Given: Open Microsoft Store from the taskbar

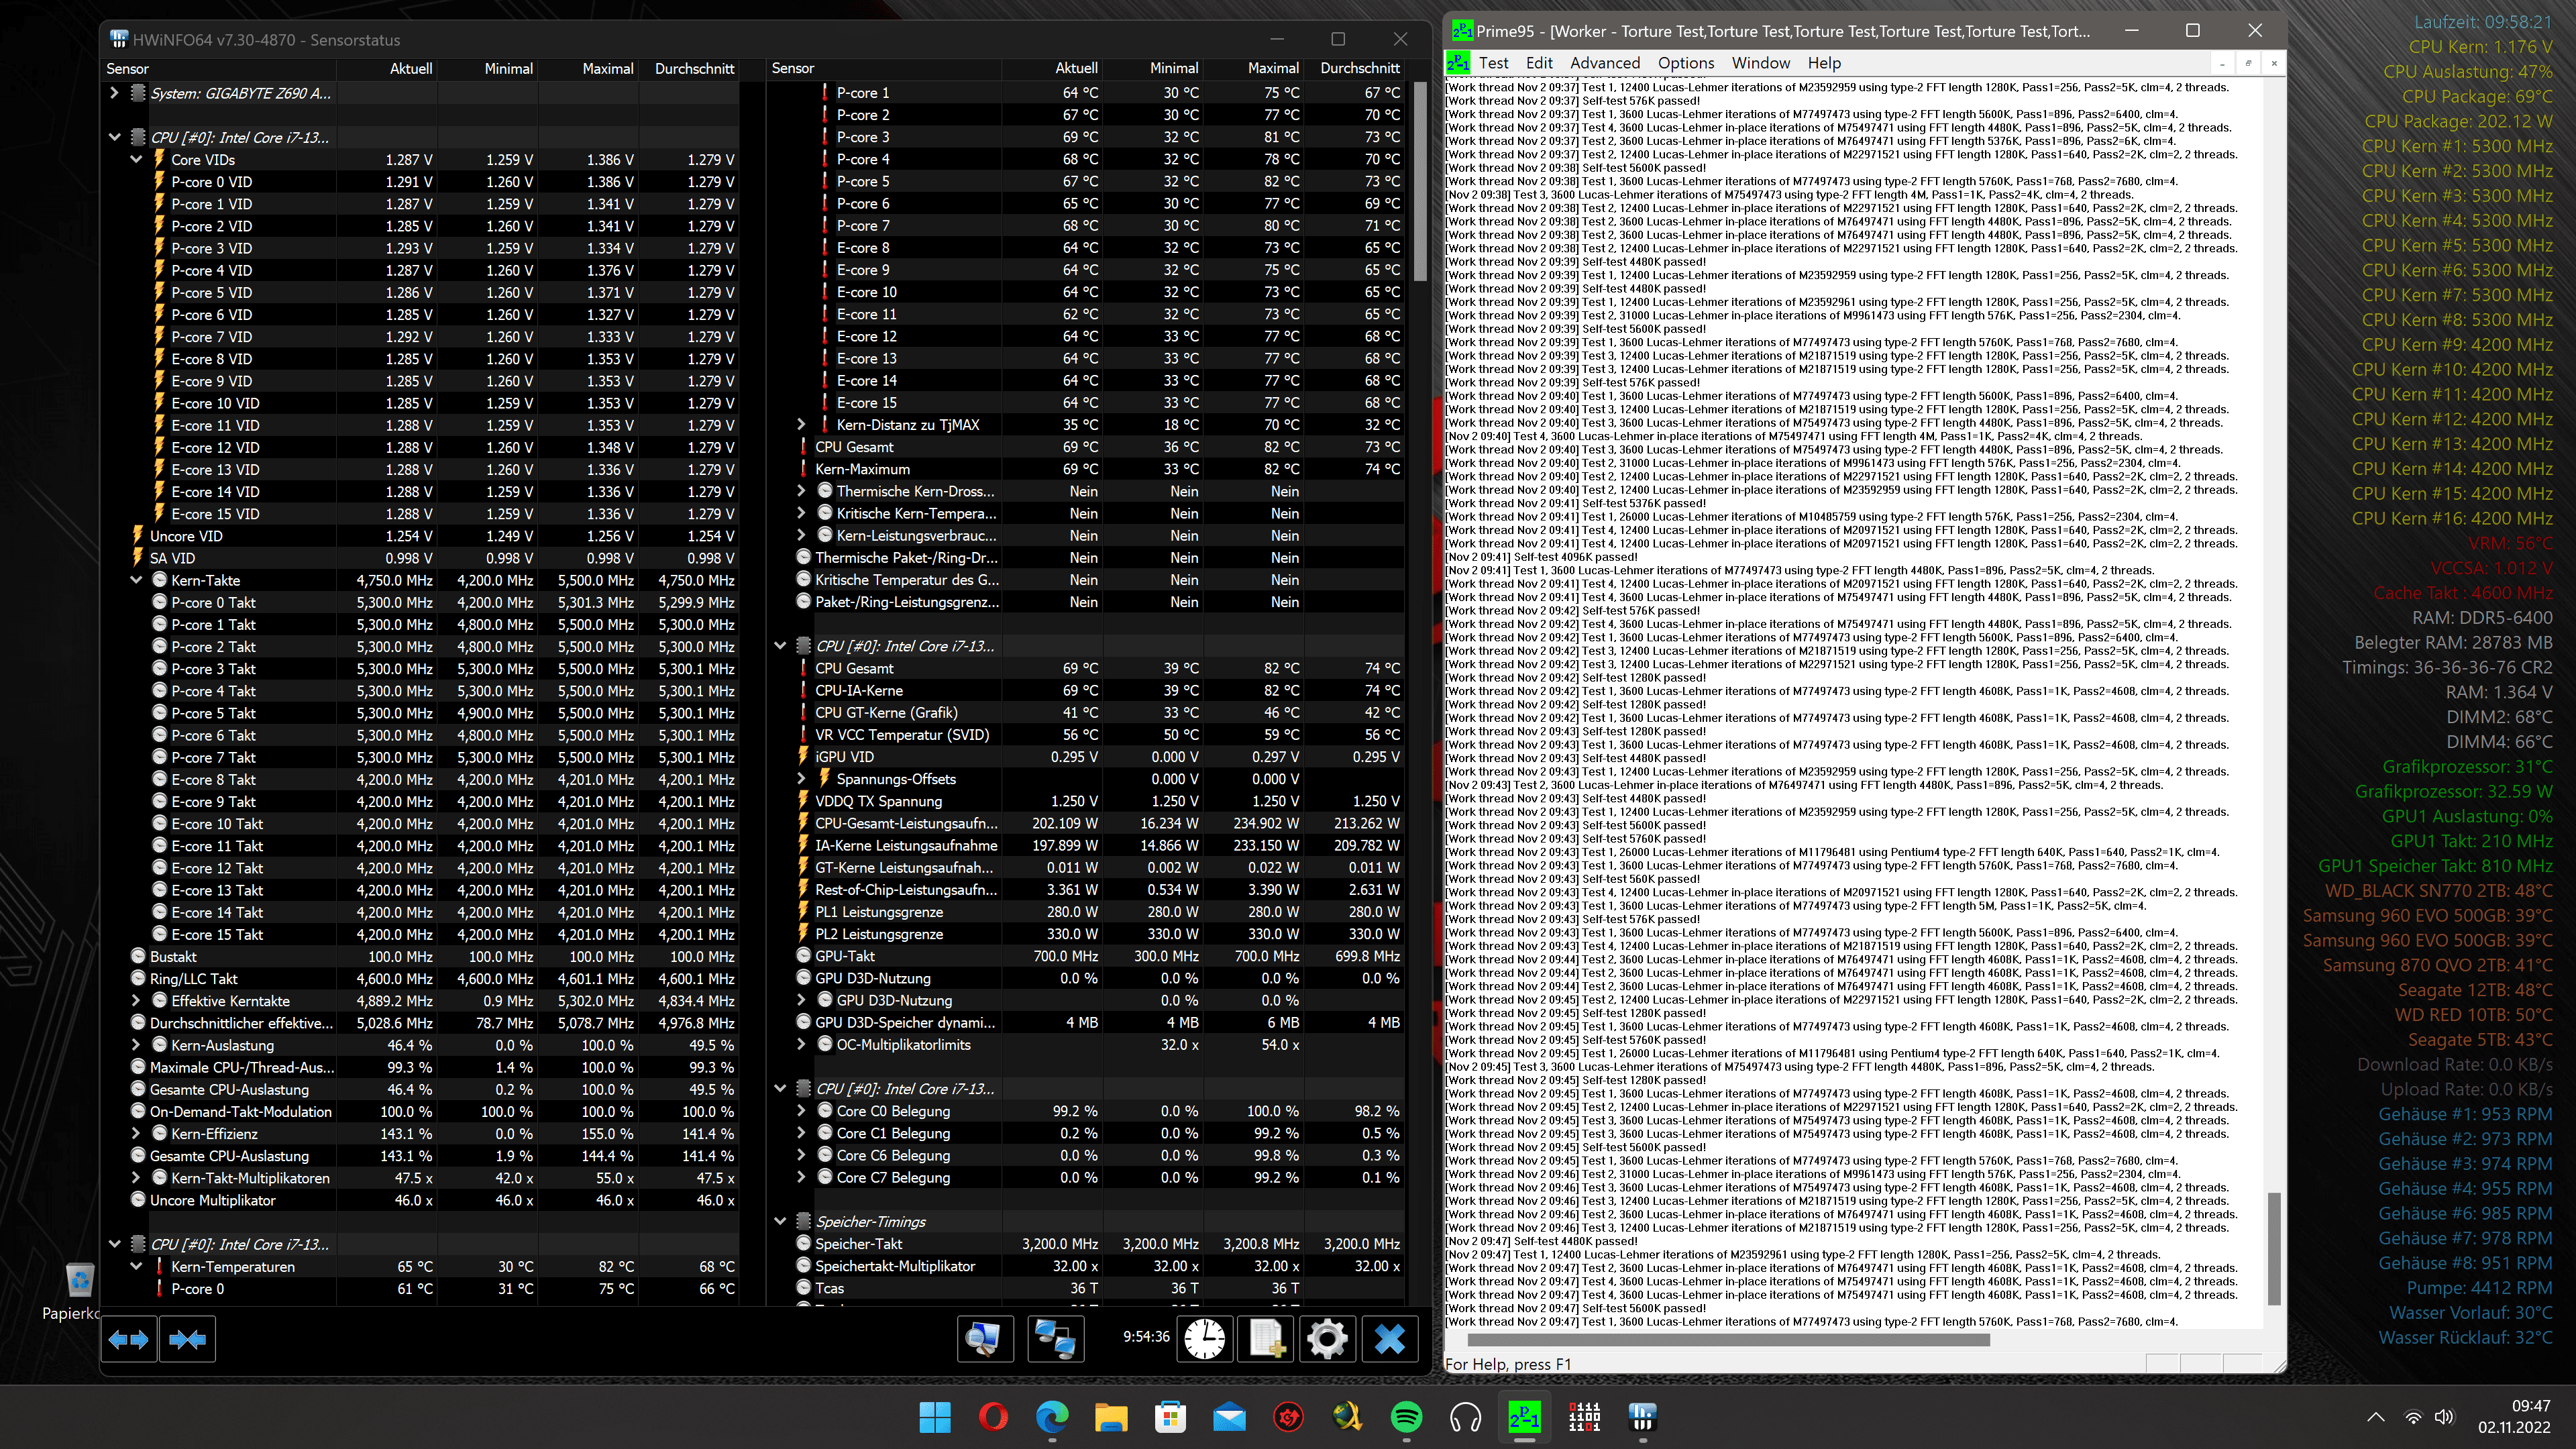Looking at the screenshot, I should click(1170, 1417).
